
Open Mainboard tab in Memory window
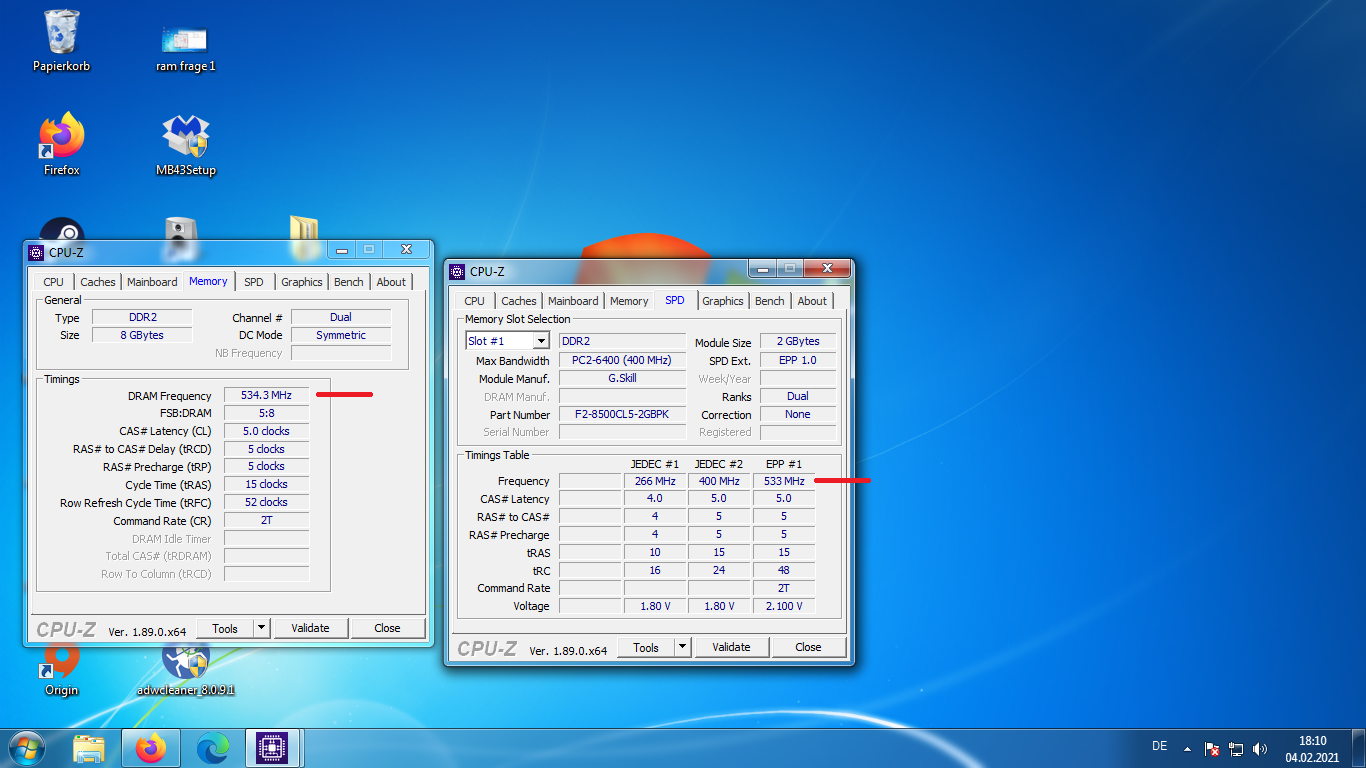[x=152, y=282]
